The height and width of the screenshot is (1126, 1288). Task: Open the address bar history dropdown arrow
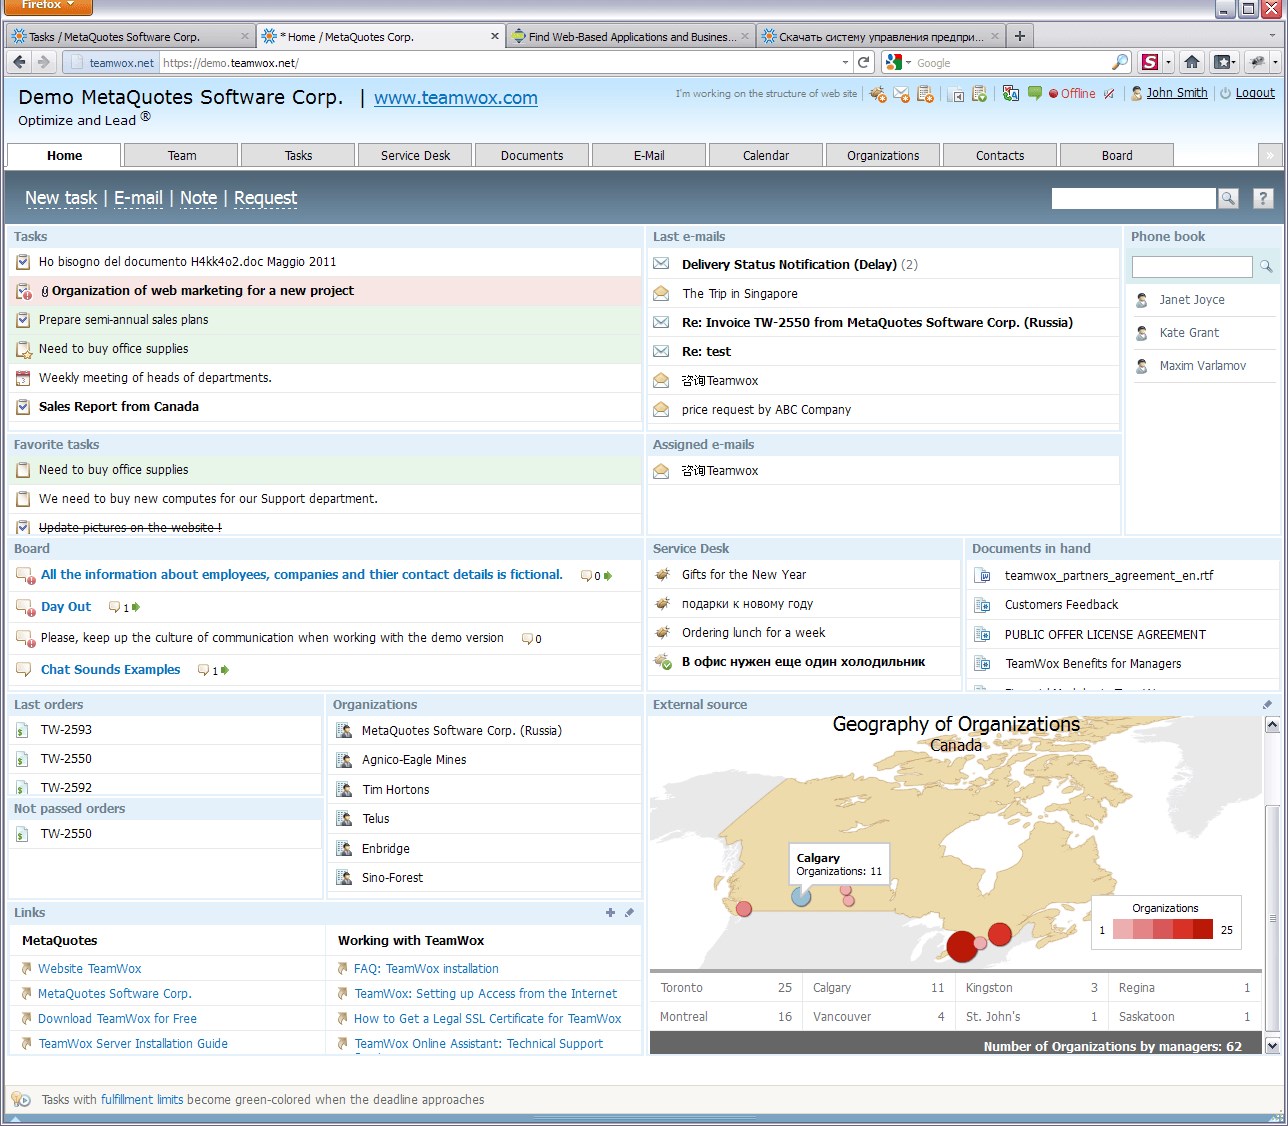point(846,62)
